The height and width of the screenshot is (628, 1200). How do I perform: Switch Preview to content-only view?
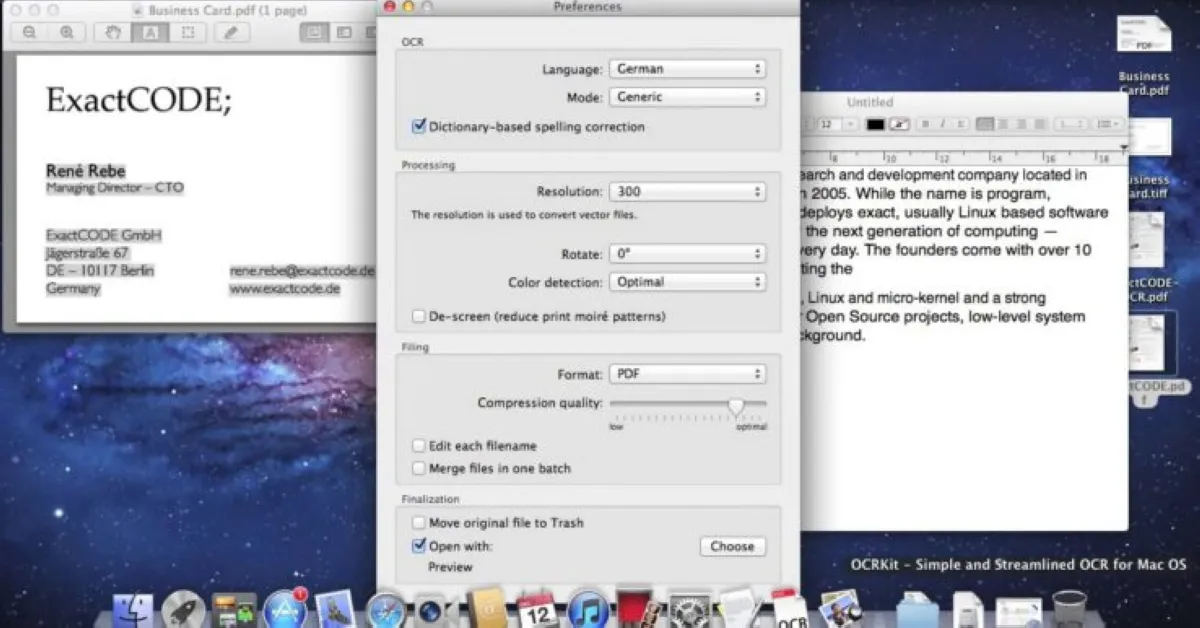point(315,32)
